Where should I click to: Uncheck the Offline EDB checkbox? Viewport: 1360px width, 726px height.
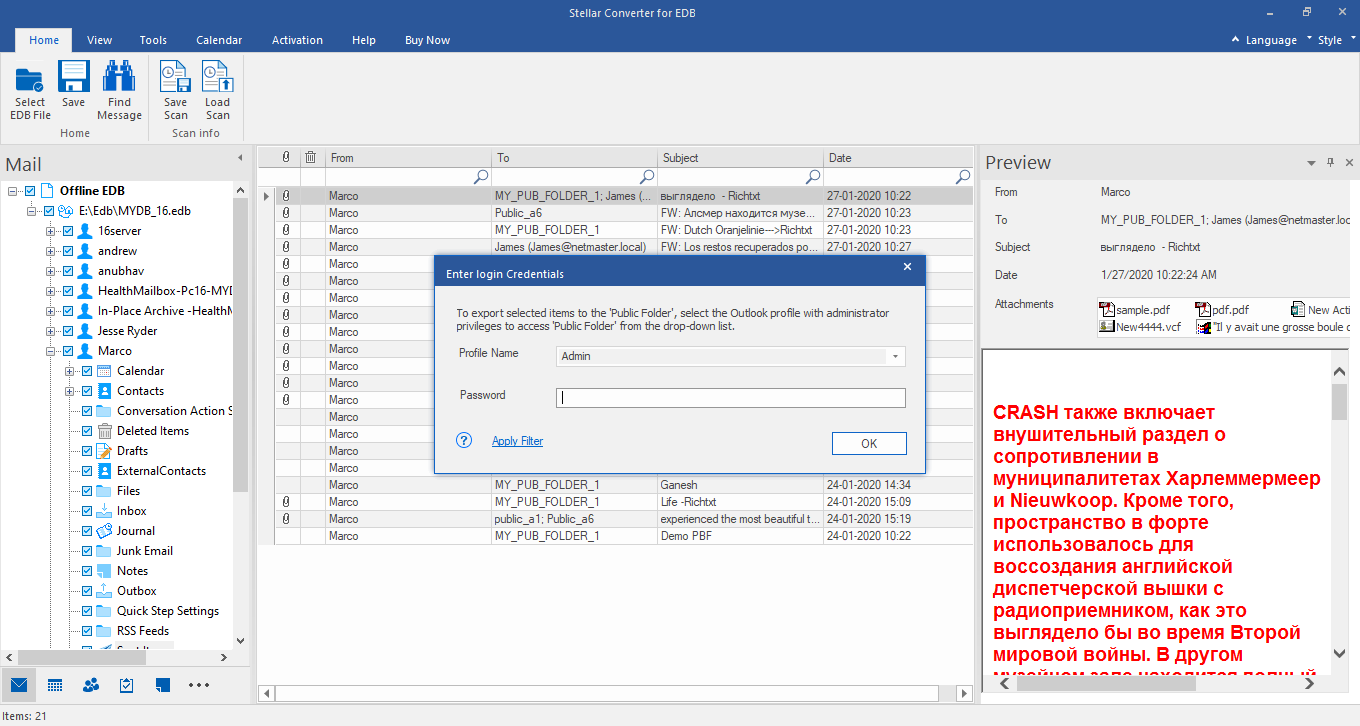30,191
